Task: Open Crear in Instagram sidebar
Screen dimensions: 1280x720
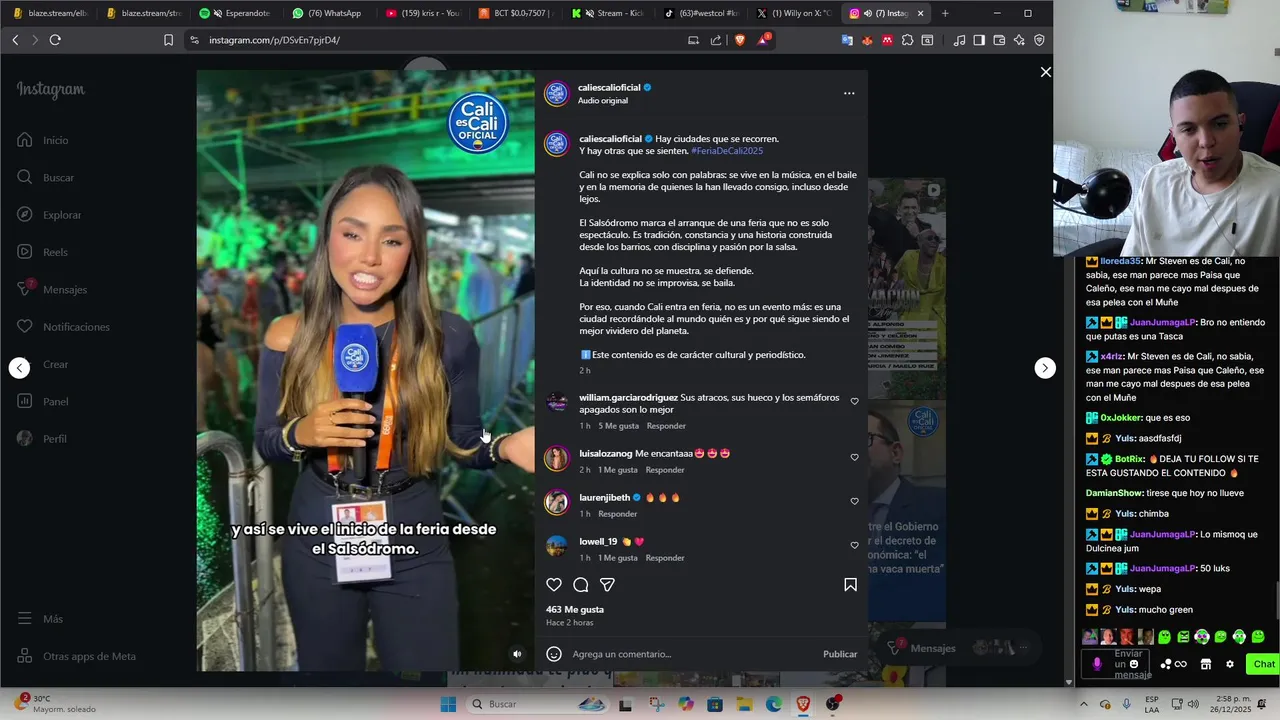Action: tap(43, 364)
